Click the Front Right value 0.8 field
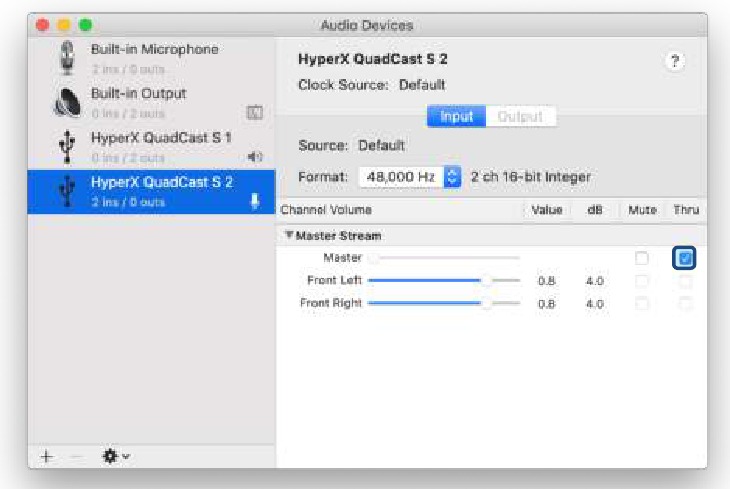This screenshot has height=489, width=730. tap(546, 304)
